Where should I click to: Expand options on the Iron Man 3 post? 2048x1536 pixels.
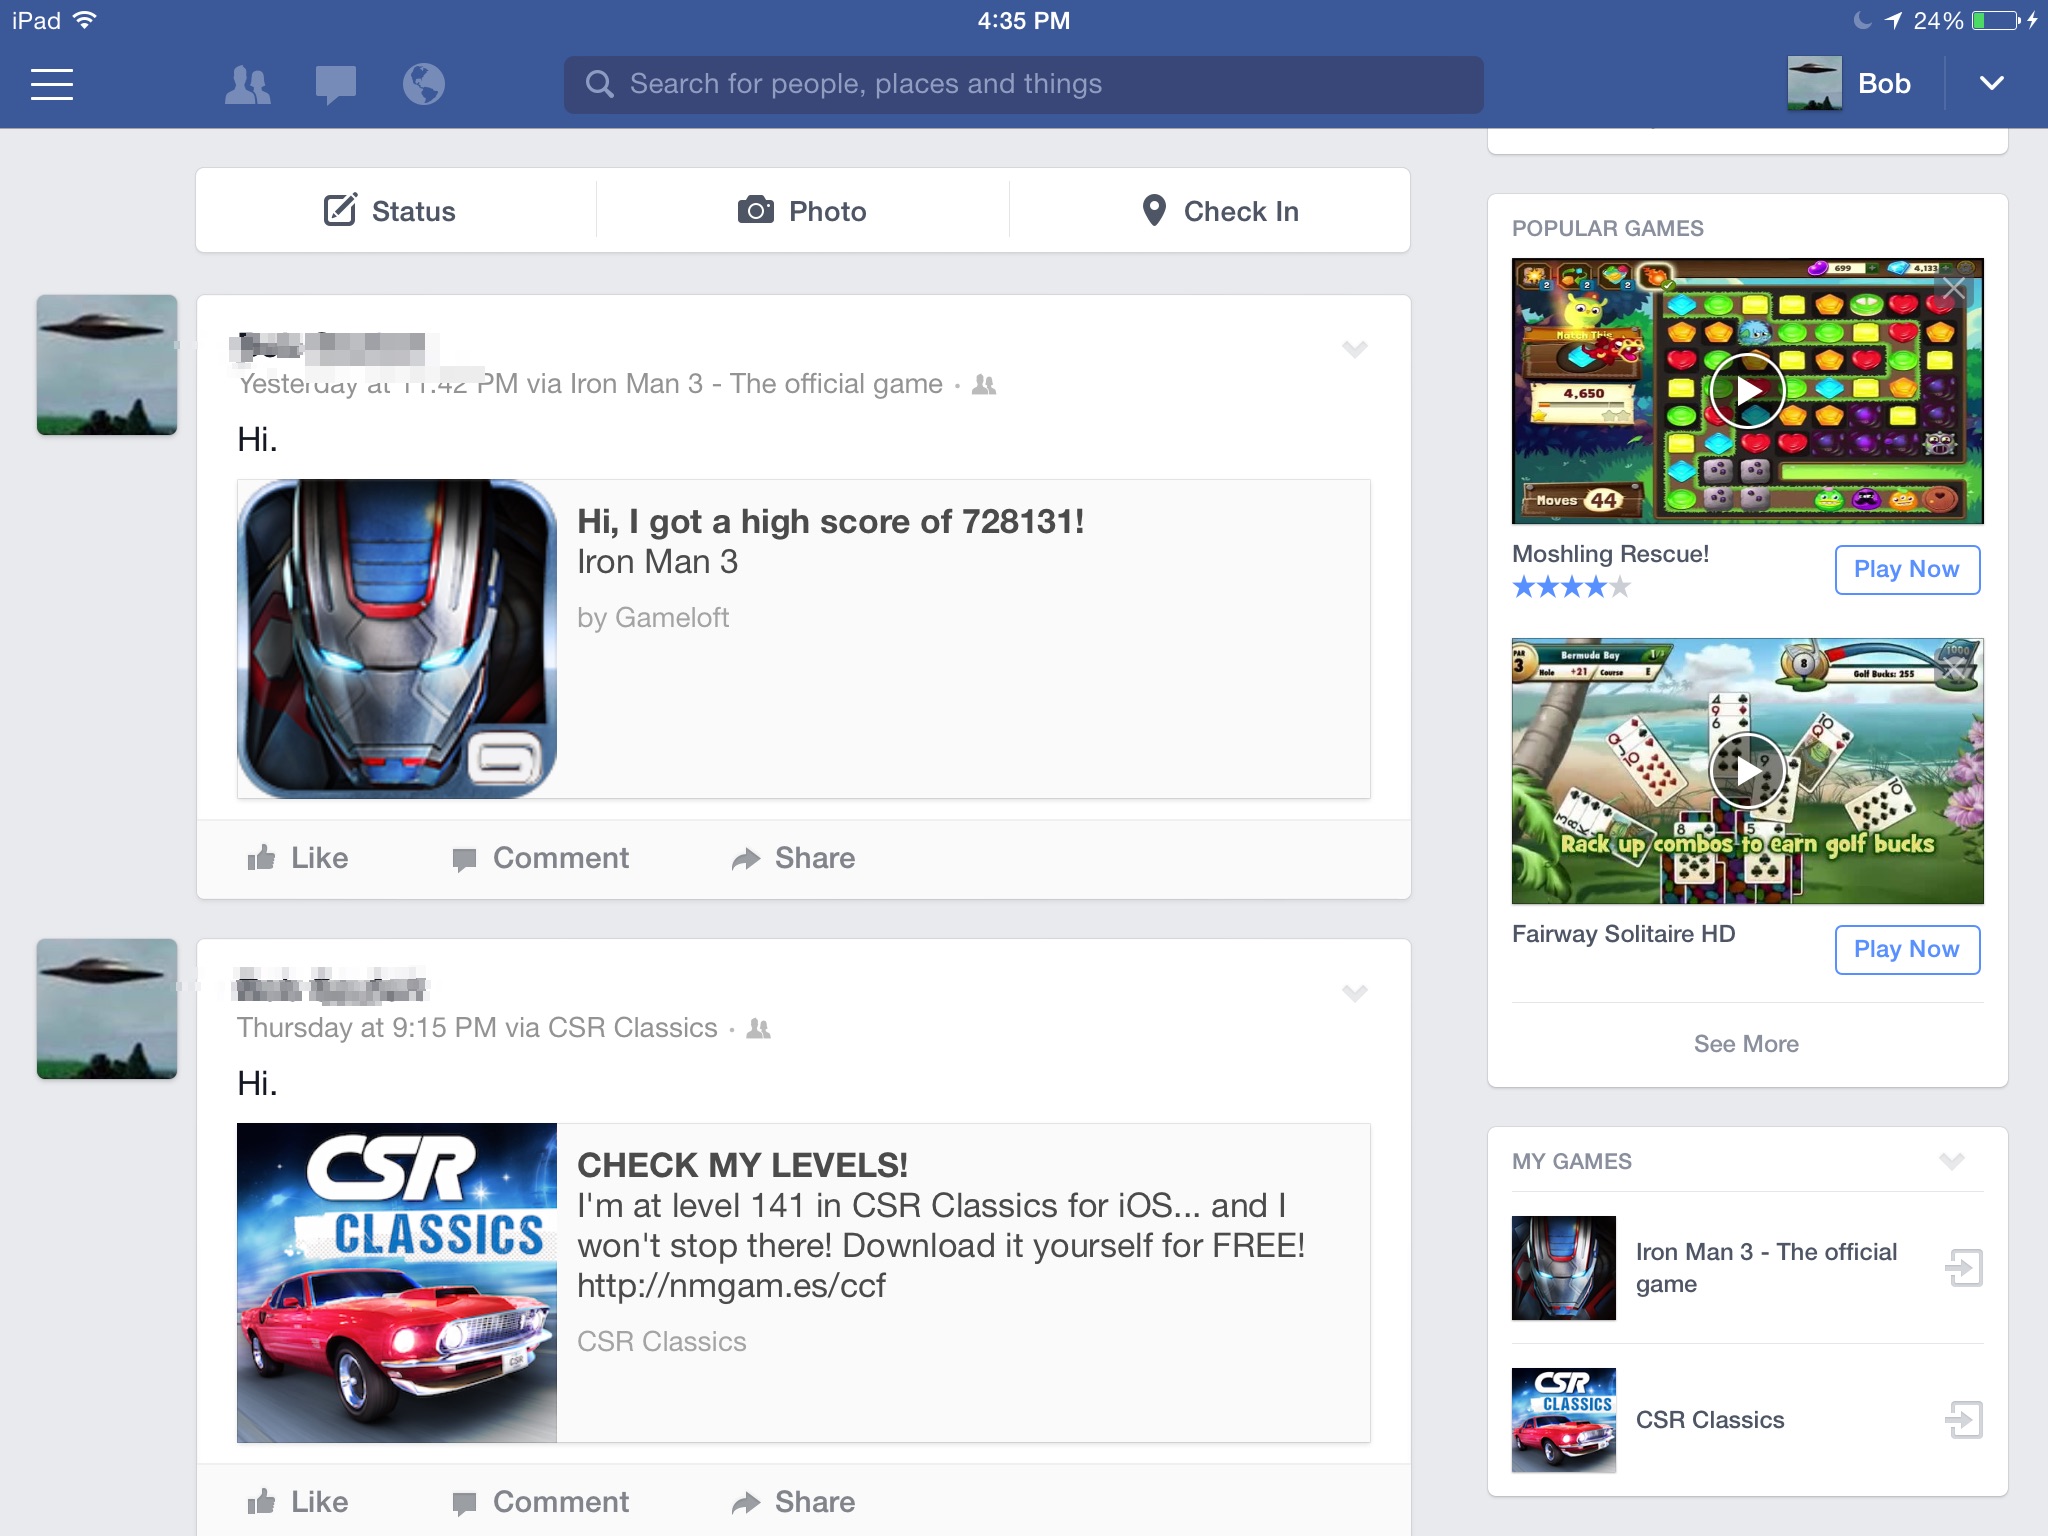1355,349
